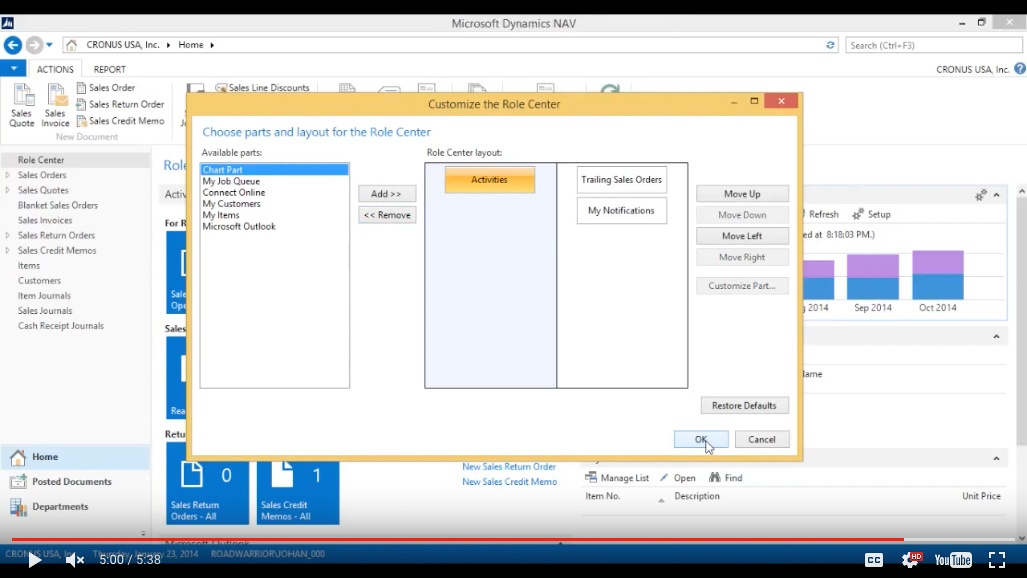Expand CRONUS USA breadcrumb arrow

[x=168, y=45]
